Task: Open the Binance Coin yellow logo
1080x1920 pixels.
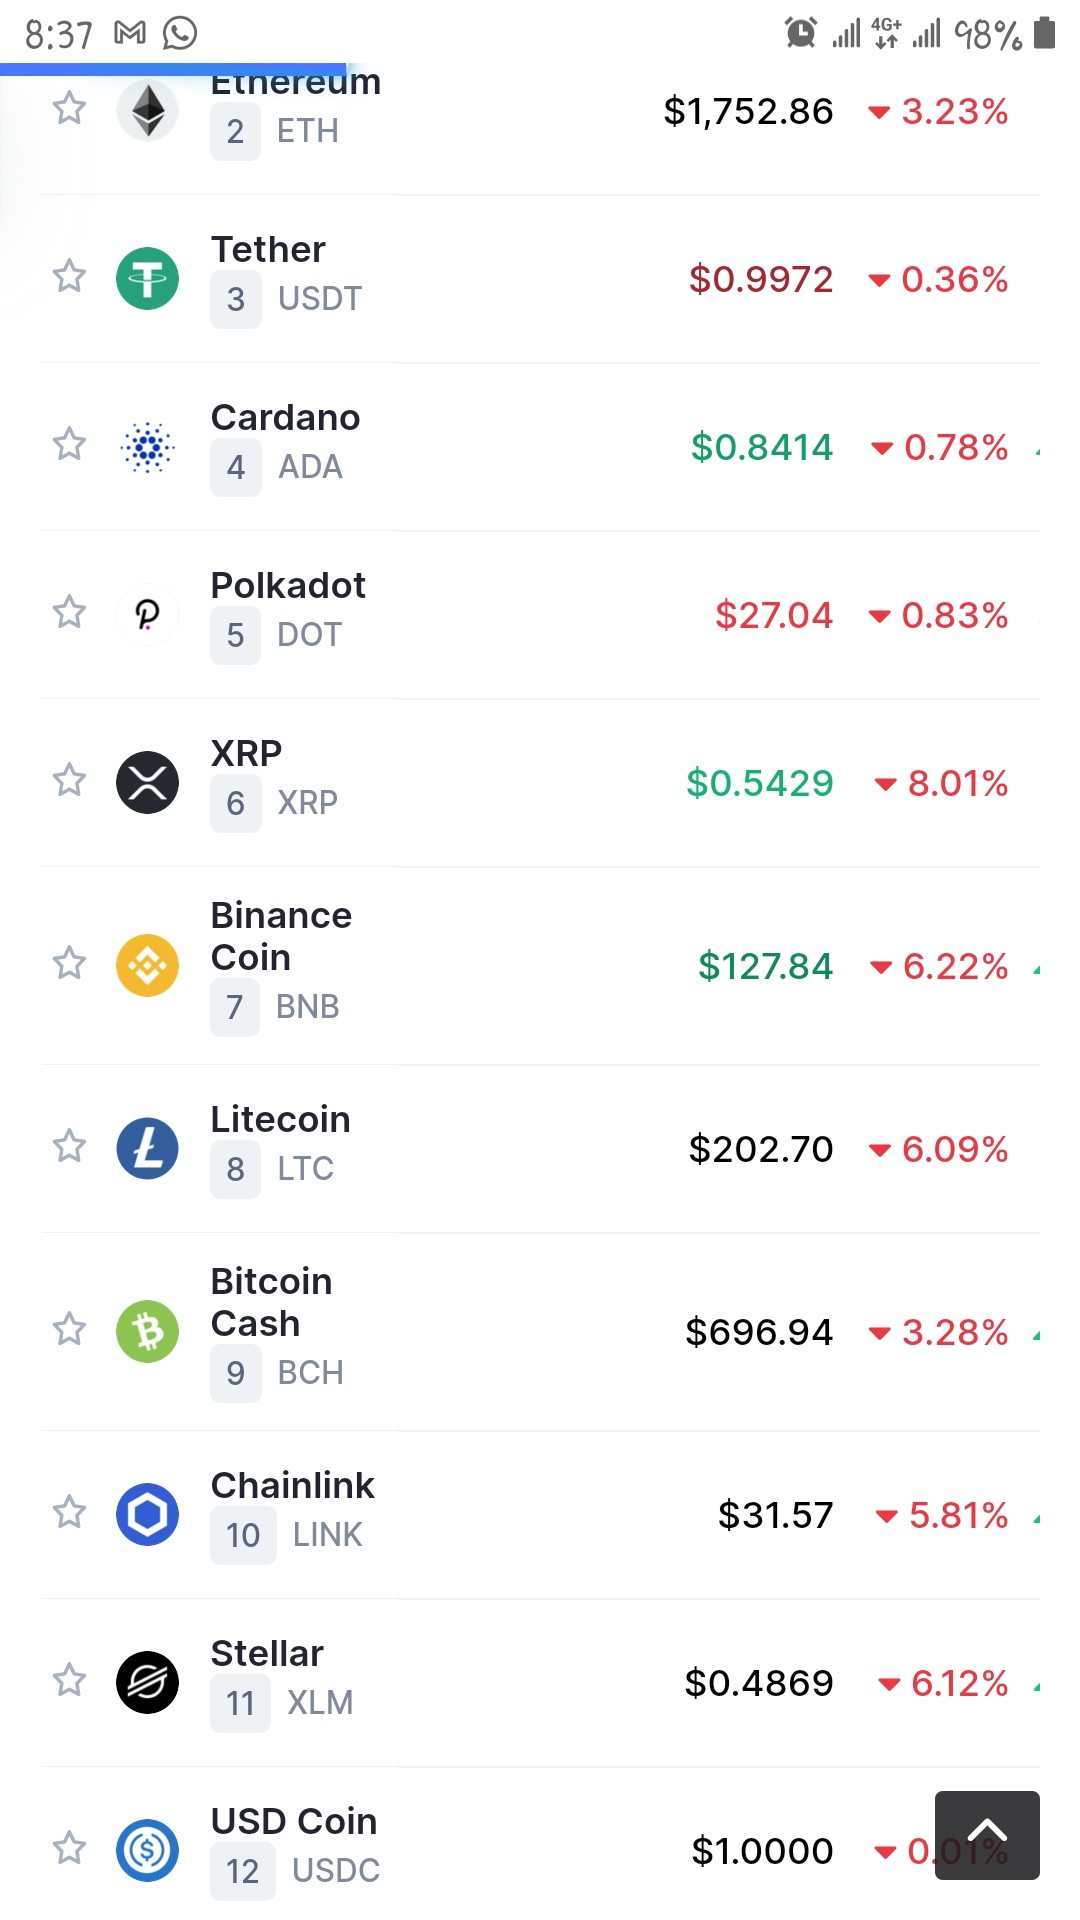Action: [148, 965]
